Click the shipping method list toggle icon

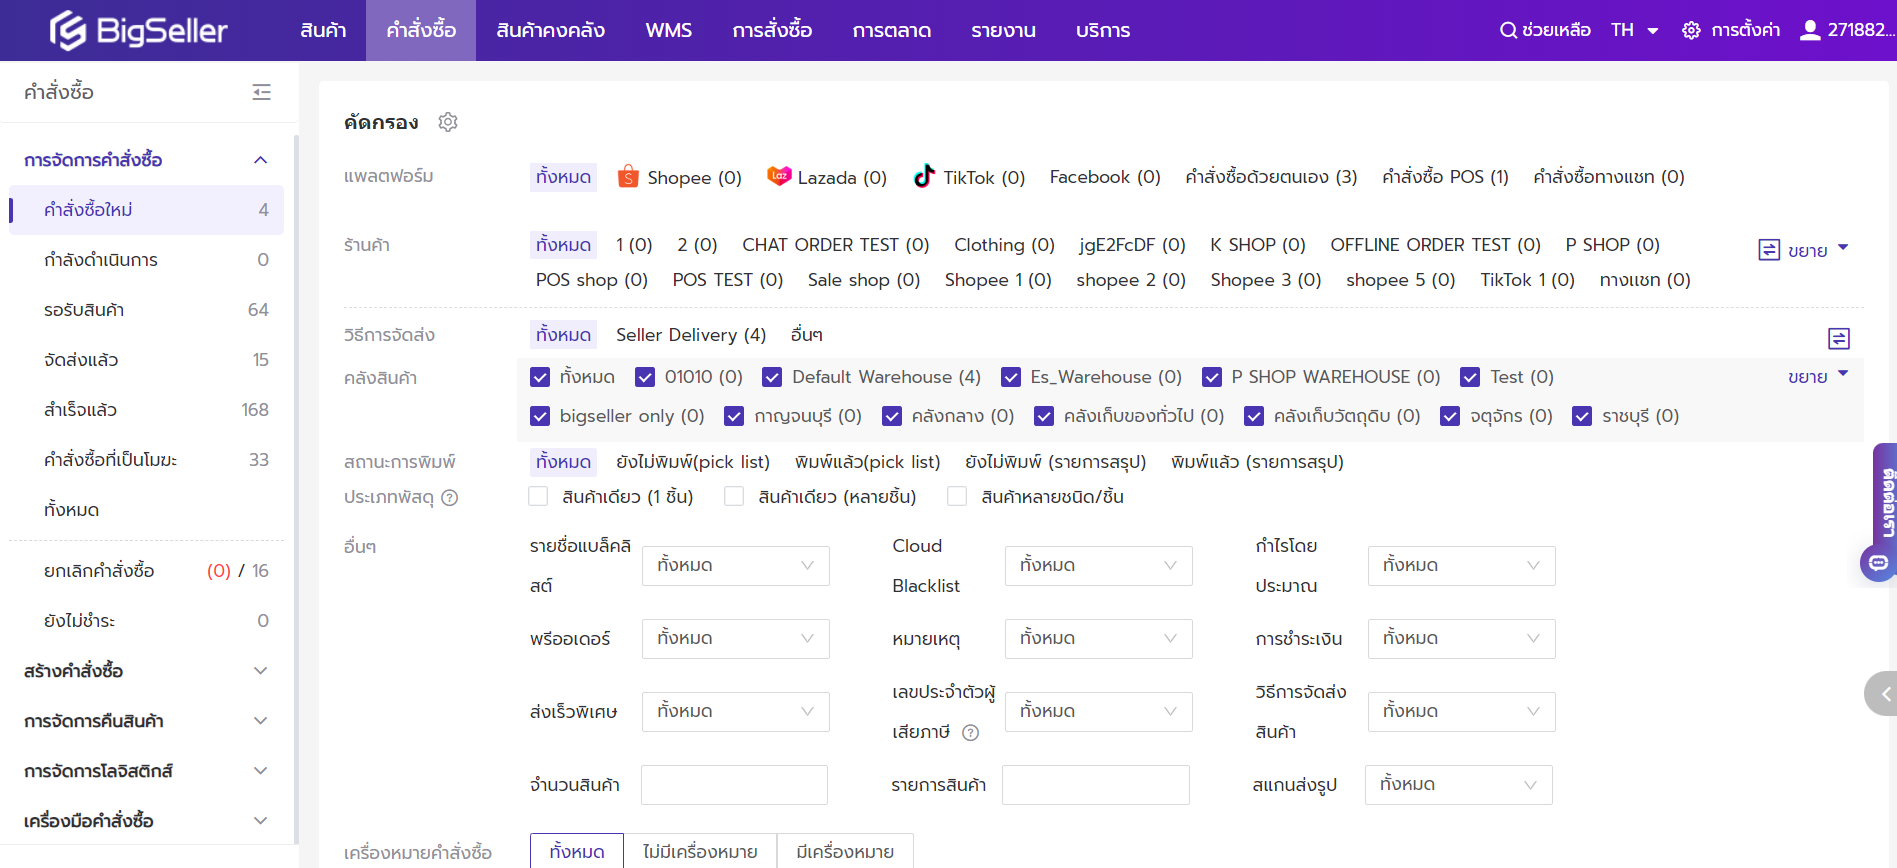click(1838, 338)
